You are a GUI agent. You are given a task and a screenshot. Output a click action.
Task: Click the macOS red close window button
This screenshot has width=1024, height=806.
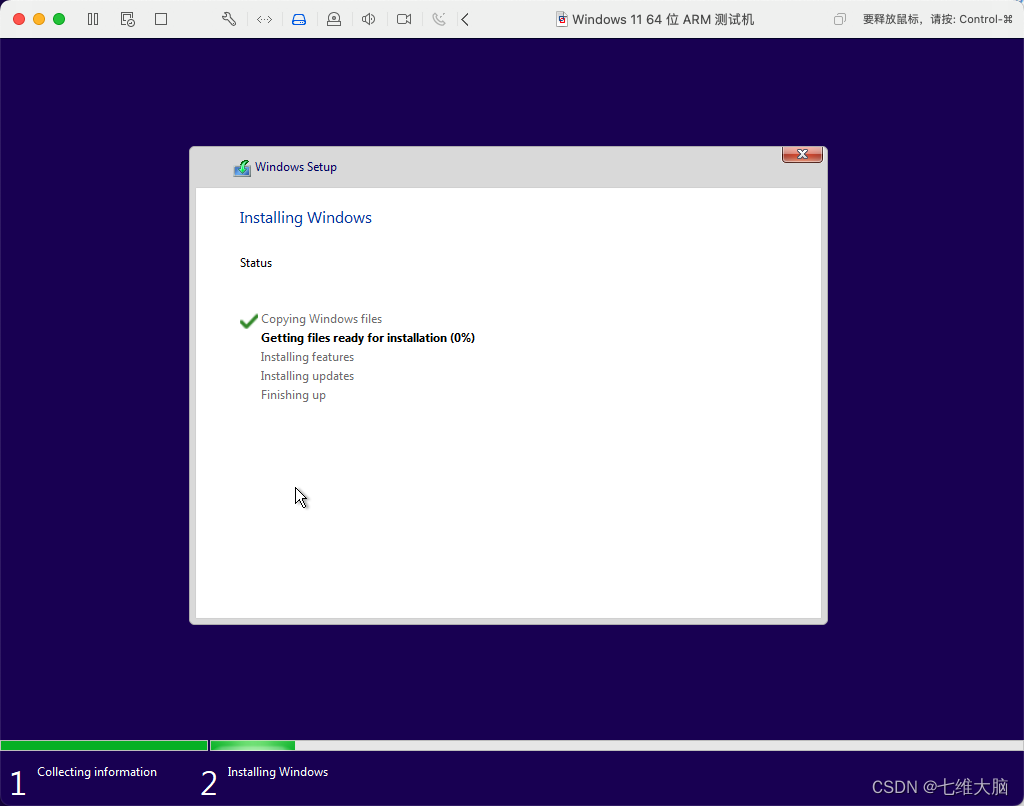pos(19,19)
